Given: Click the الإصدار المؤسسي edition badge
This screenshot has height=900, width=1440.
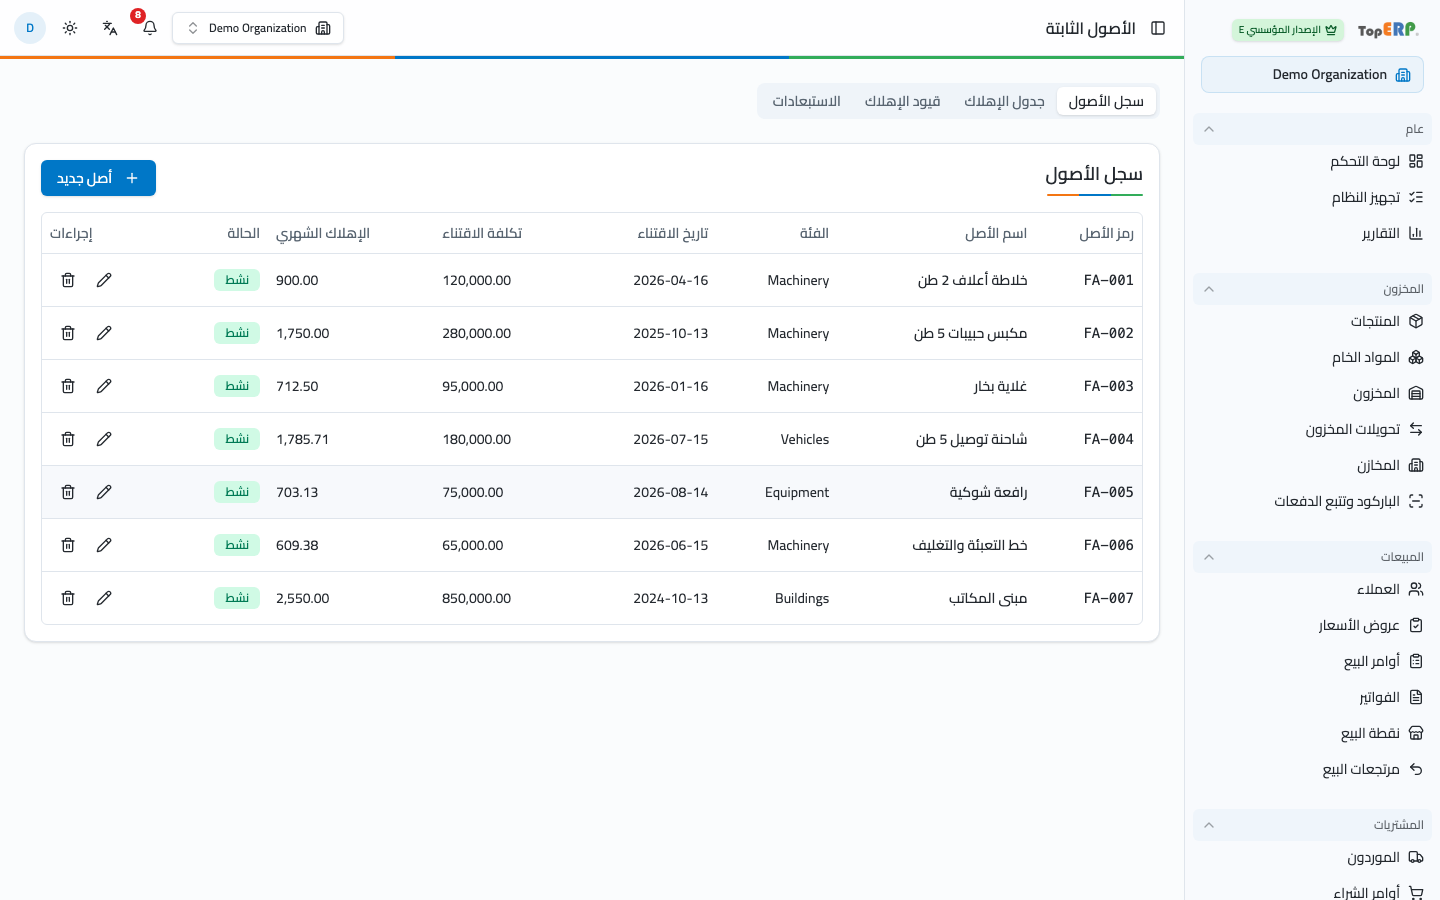Looking at the screenshot, I should click(1288, 30).
